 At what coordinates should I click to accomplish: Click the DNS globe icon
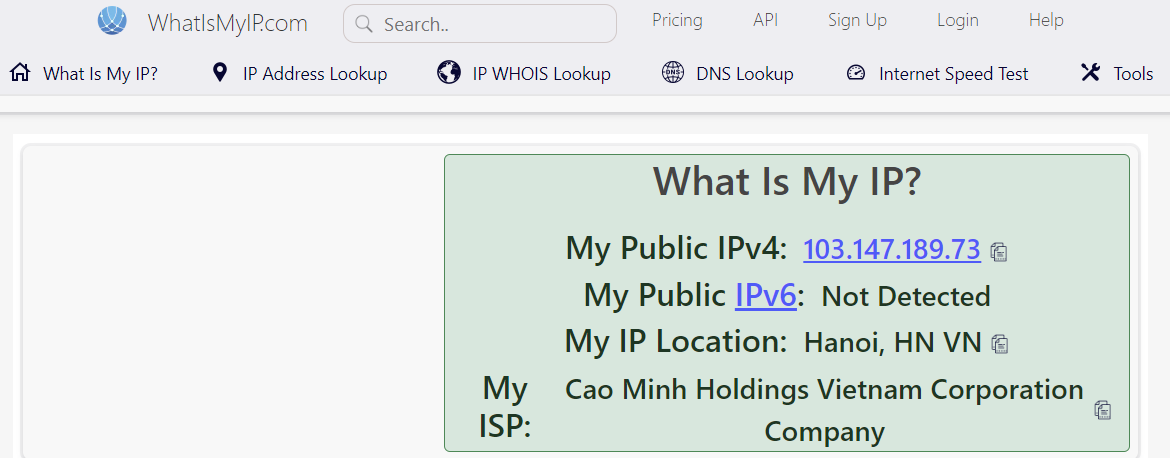click(673, 73)
